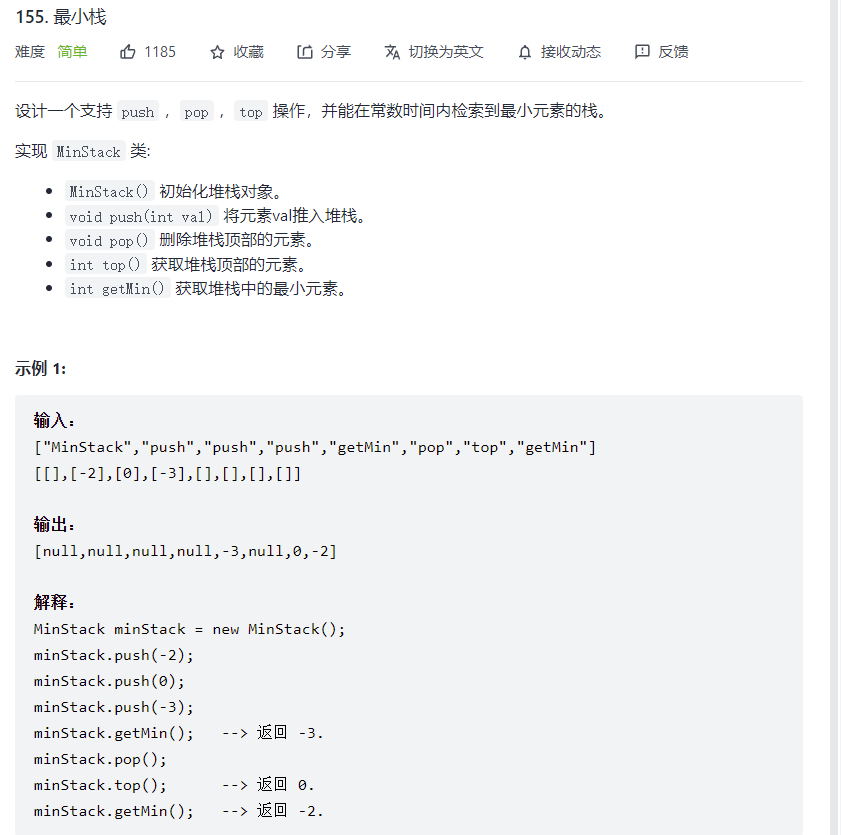The width and height of the screenshot is (841, 835).
Task: Click the MinStack class code tag
Action: (88, 152)
